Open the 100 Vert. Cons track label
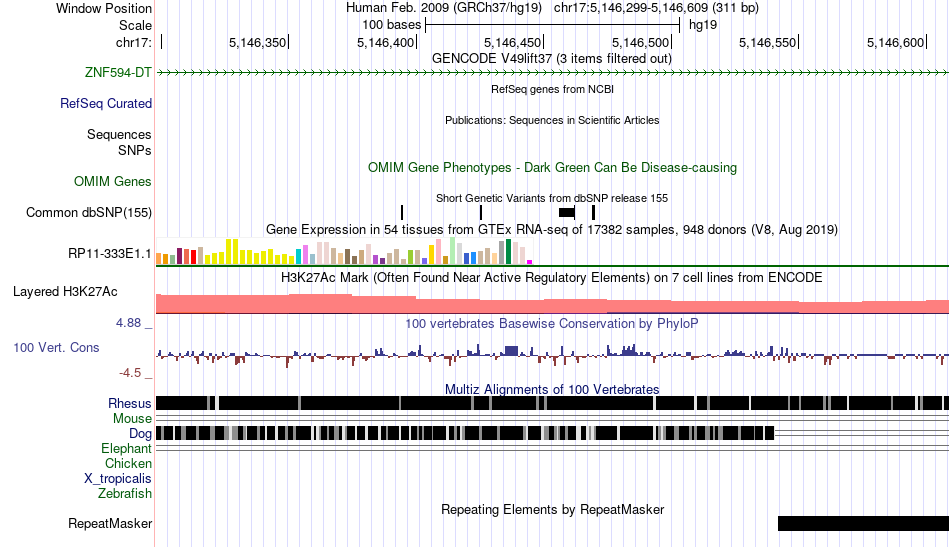The width and height of the screenshot is (950, 547). [x=56, y=348]
